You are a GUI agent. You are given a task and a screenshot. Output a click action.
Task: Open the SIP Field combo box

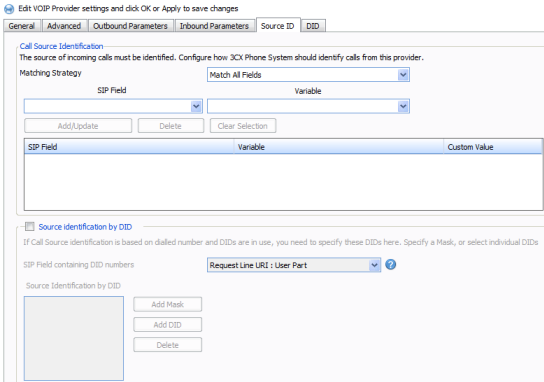pyautogui.click(x=113, y=106)
